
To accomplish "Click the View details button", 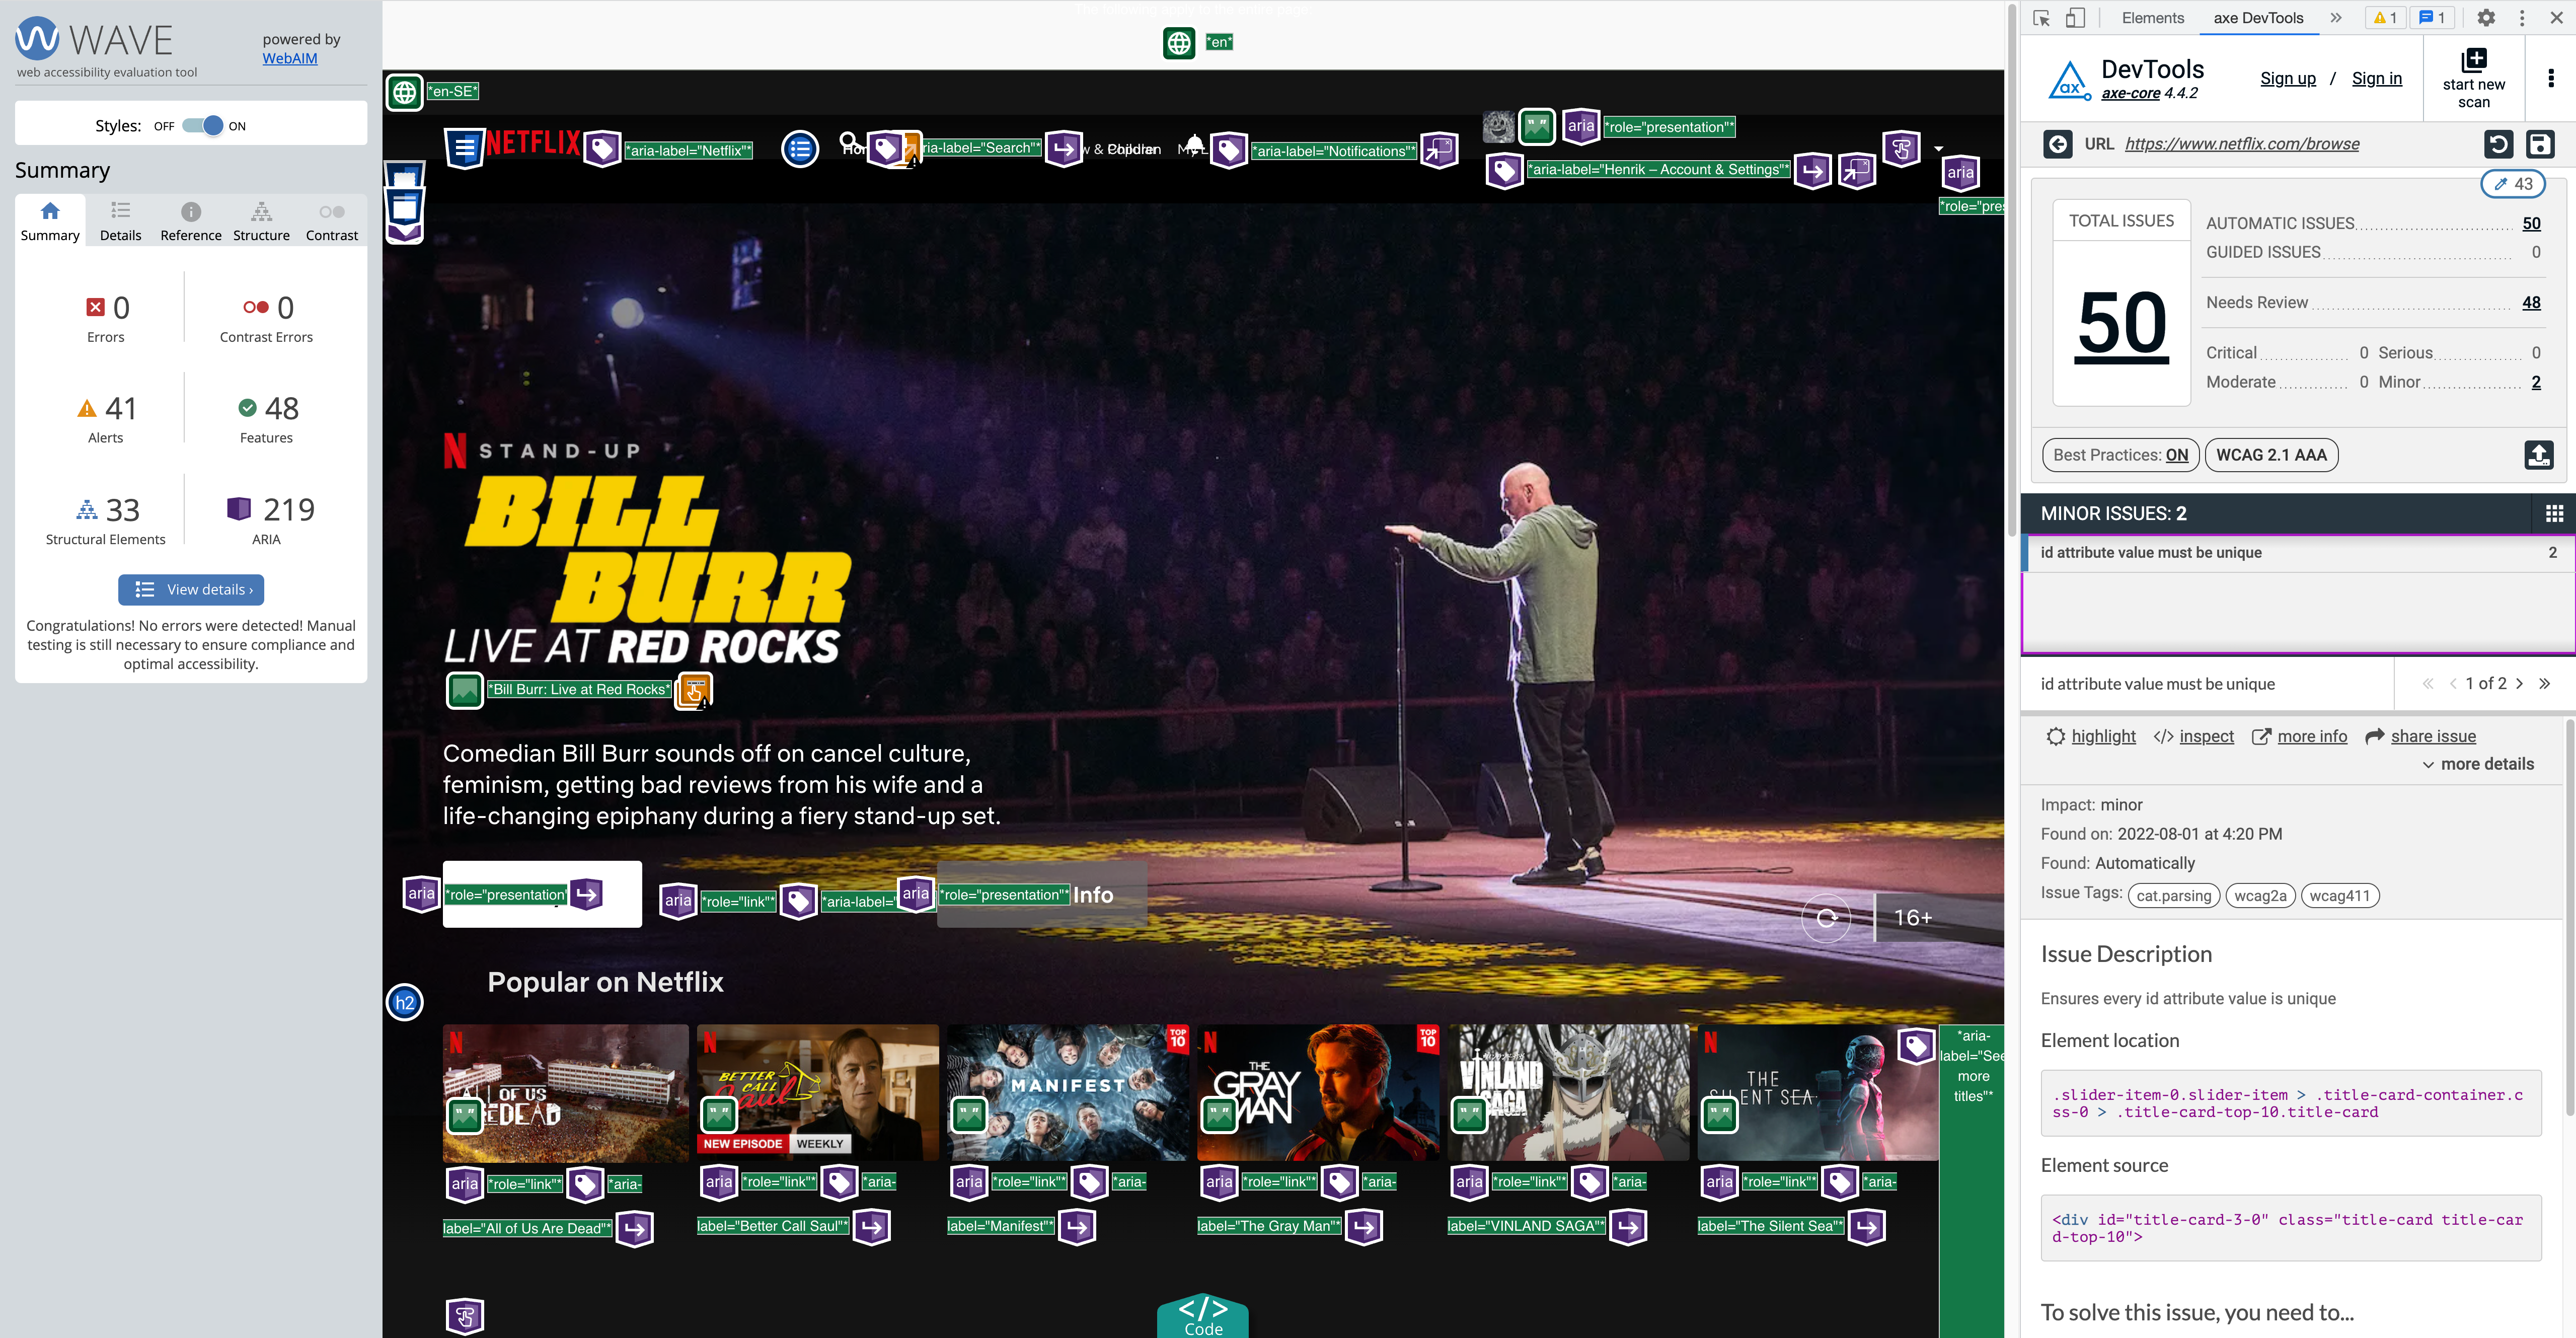I will [x=191, y=589].
